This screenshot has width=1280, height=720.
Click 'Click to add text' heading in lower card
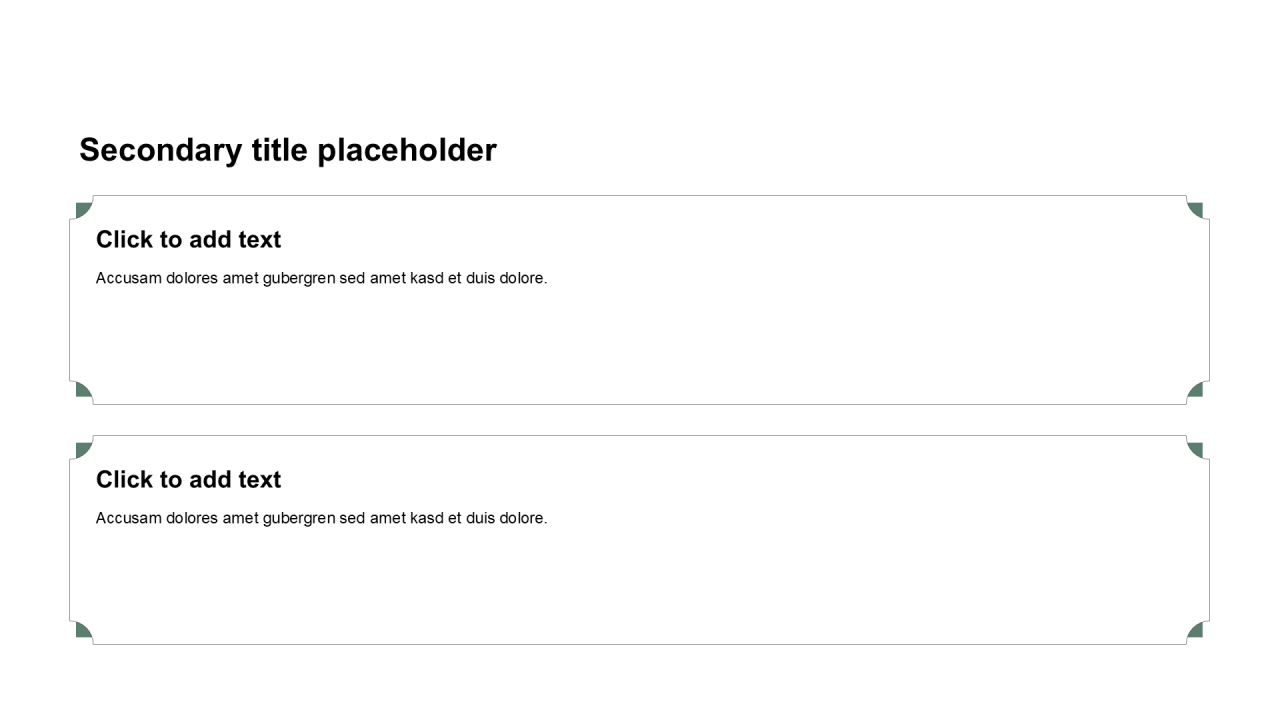(x=188, y=480)
